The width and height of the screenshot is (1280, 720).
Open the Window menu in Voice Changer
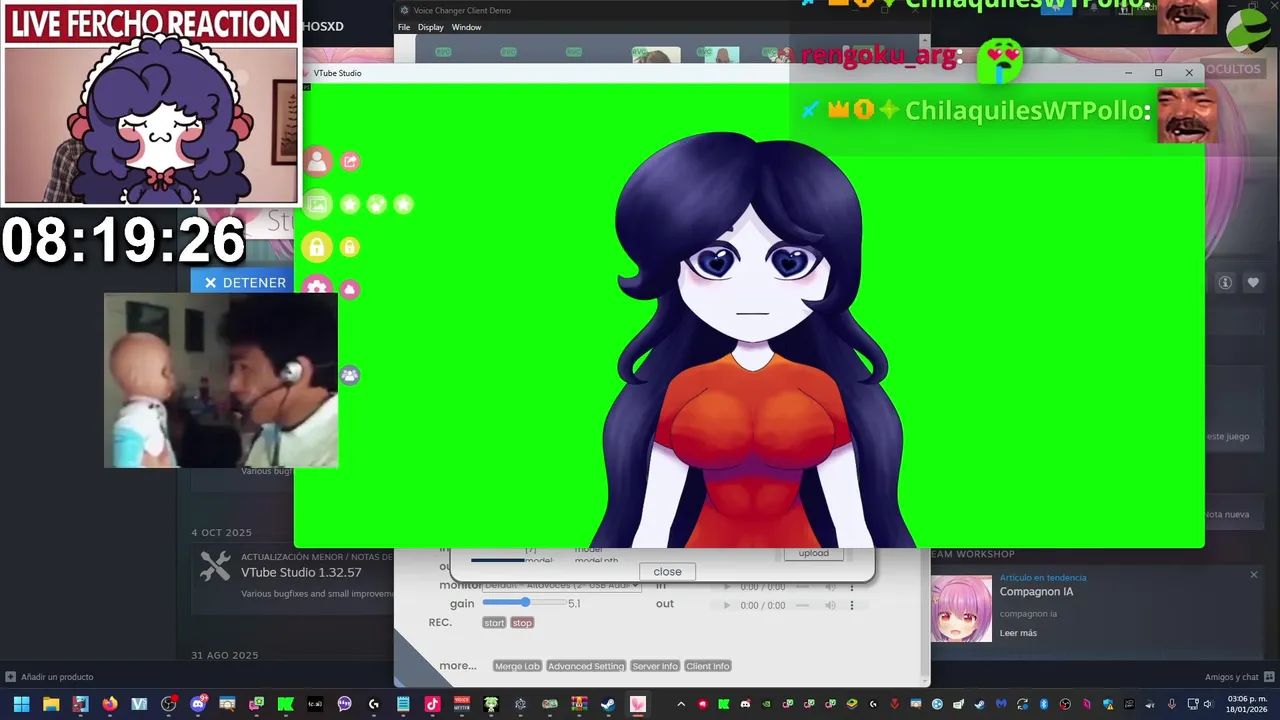pyautogui.click(x=466, y=27)
